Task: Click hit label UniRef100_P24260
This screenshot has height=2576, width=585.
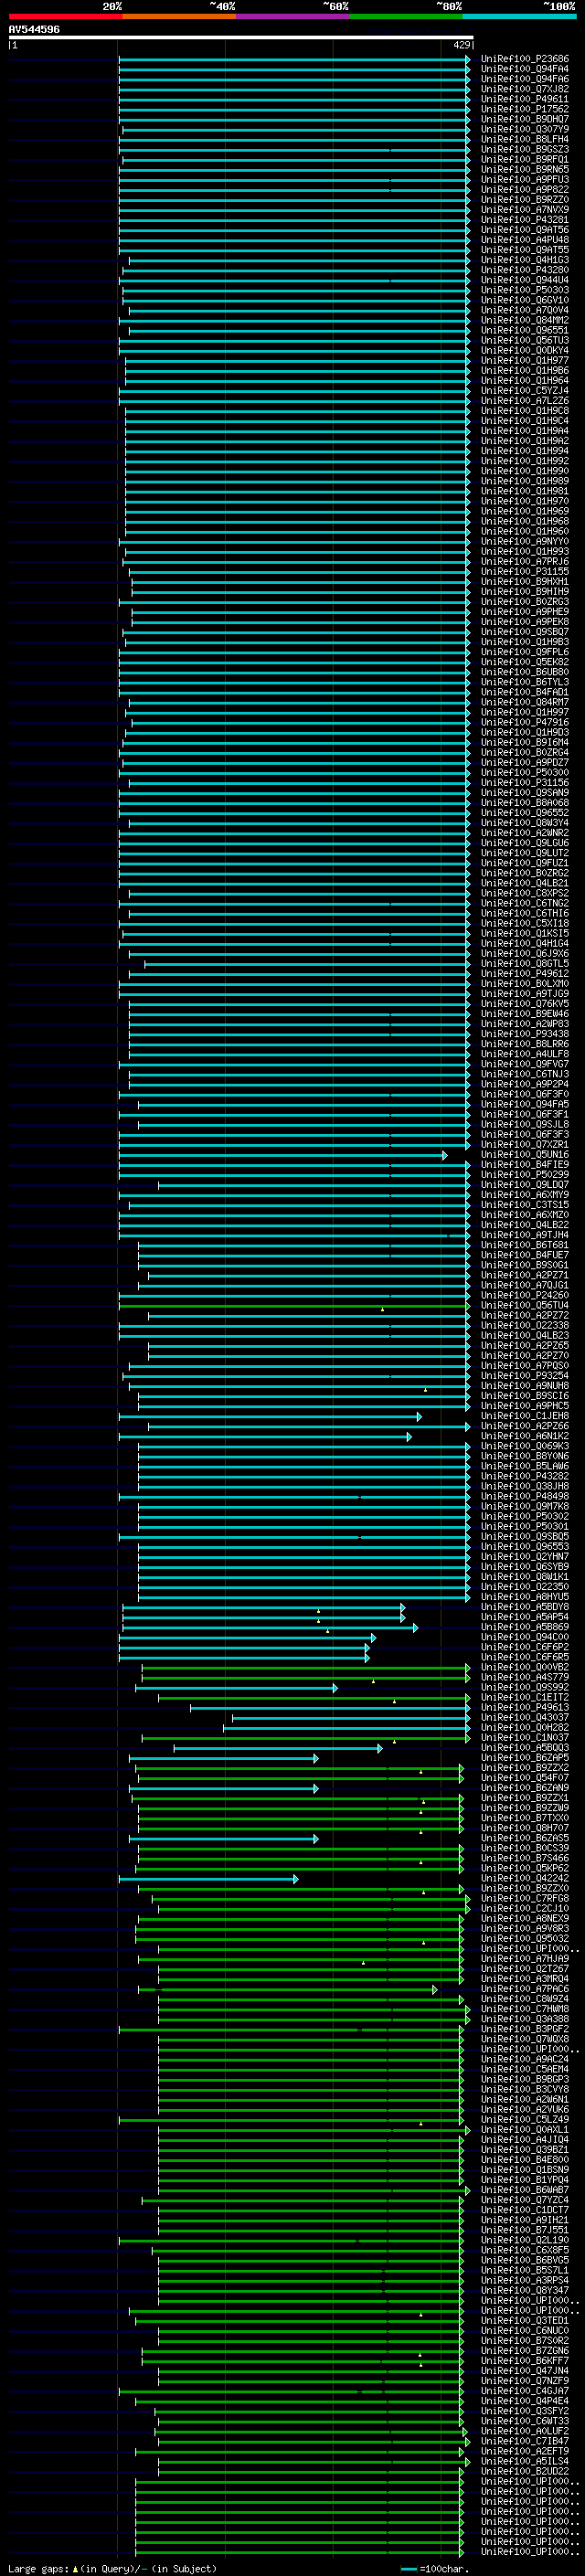Action: tap(525, 1296)
